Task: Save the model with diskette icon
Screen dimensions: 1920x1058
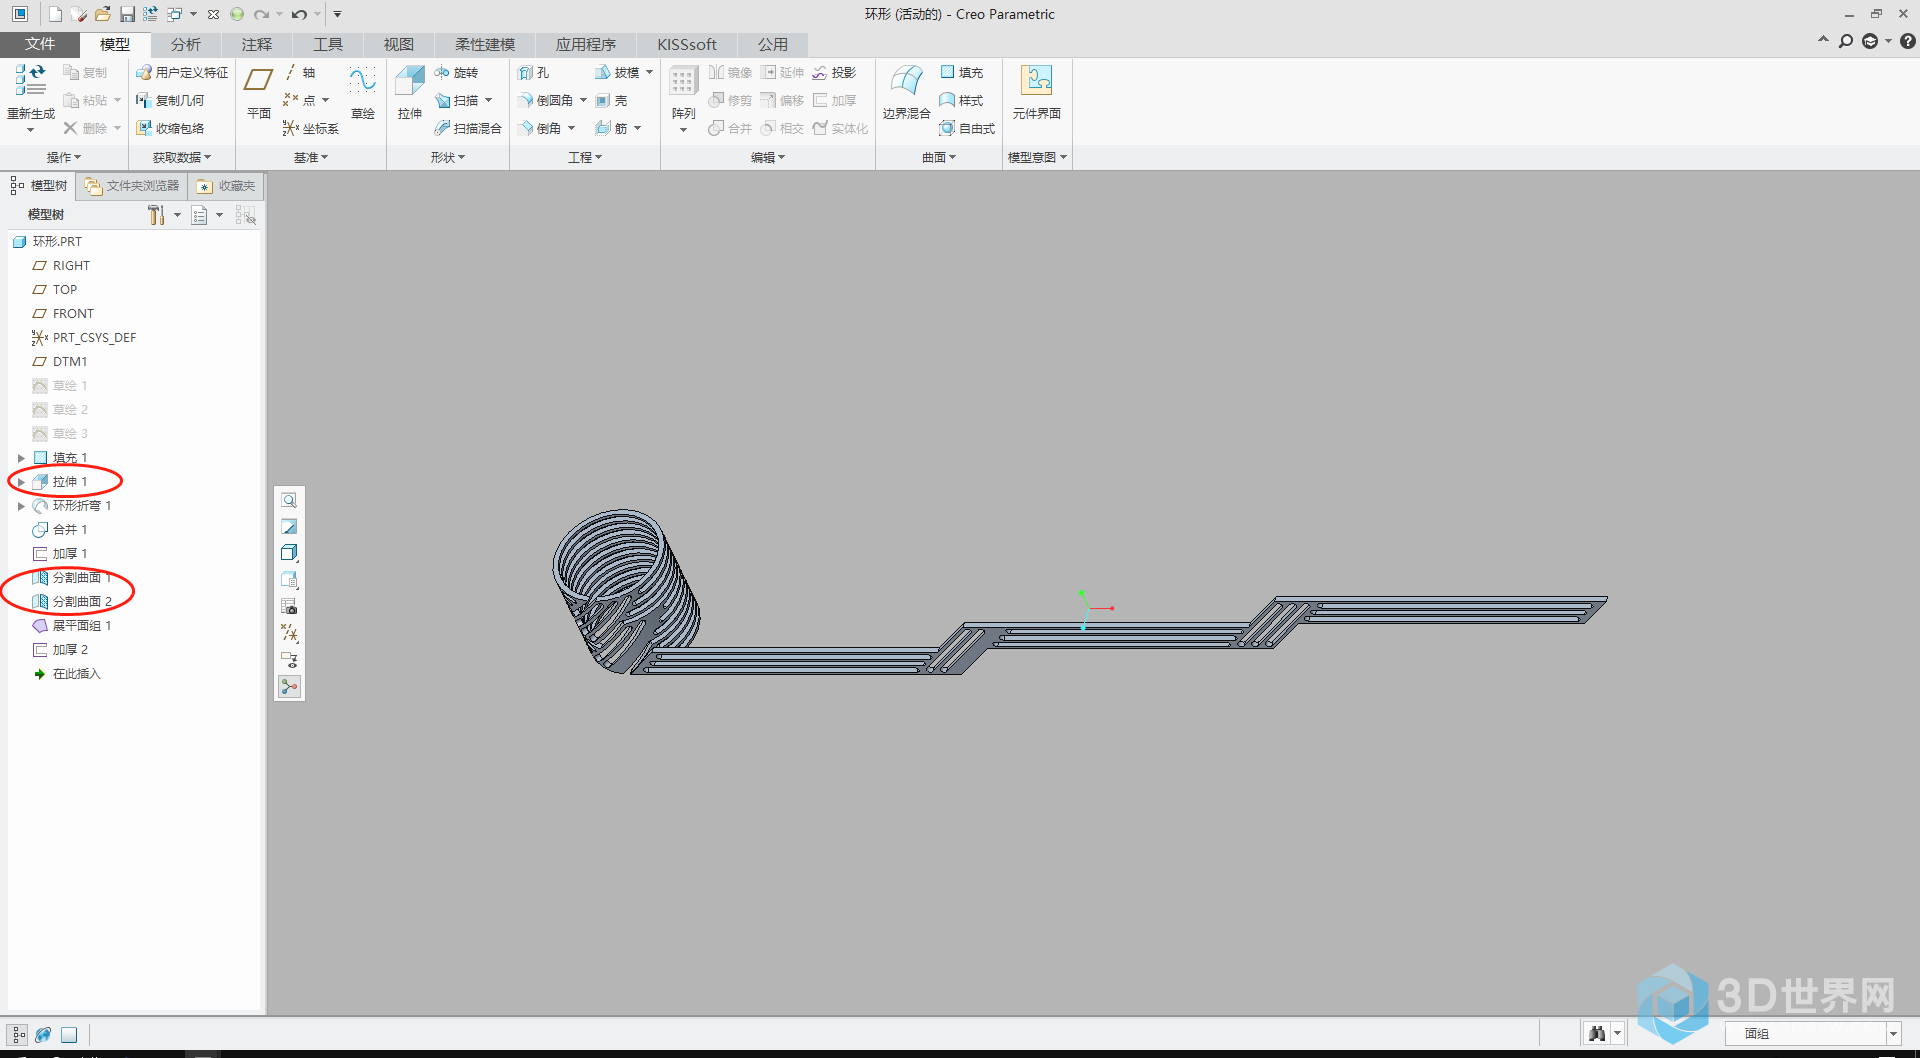Action: tap(127, 14)
